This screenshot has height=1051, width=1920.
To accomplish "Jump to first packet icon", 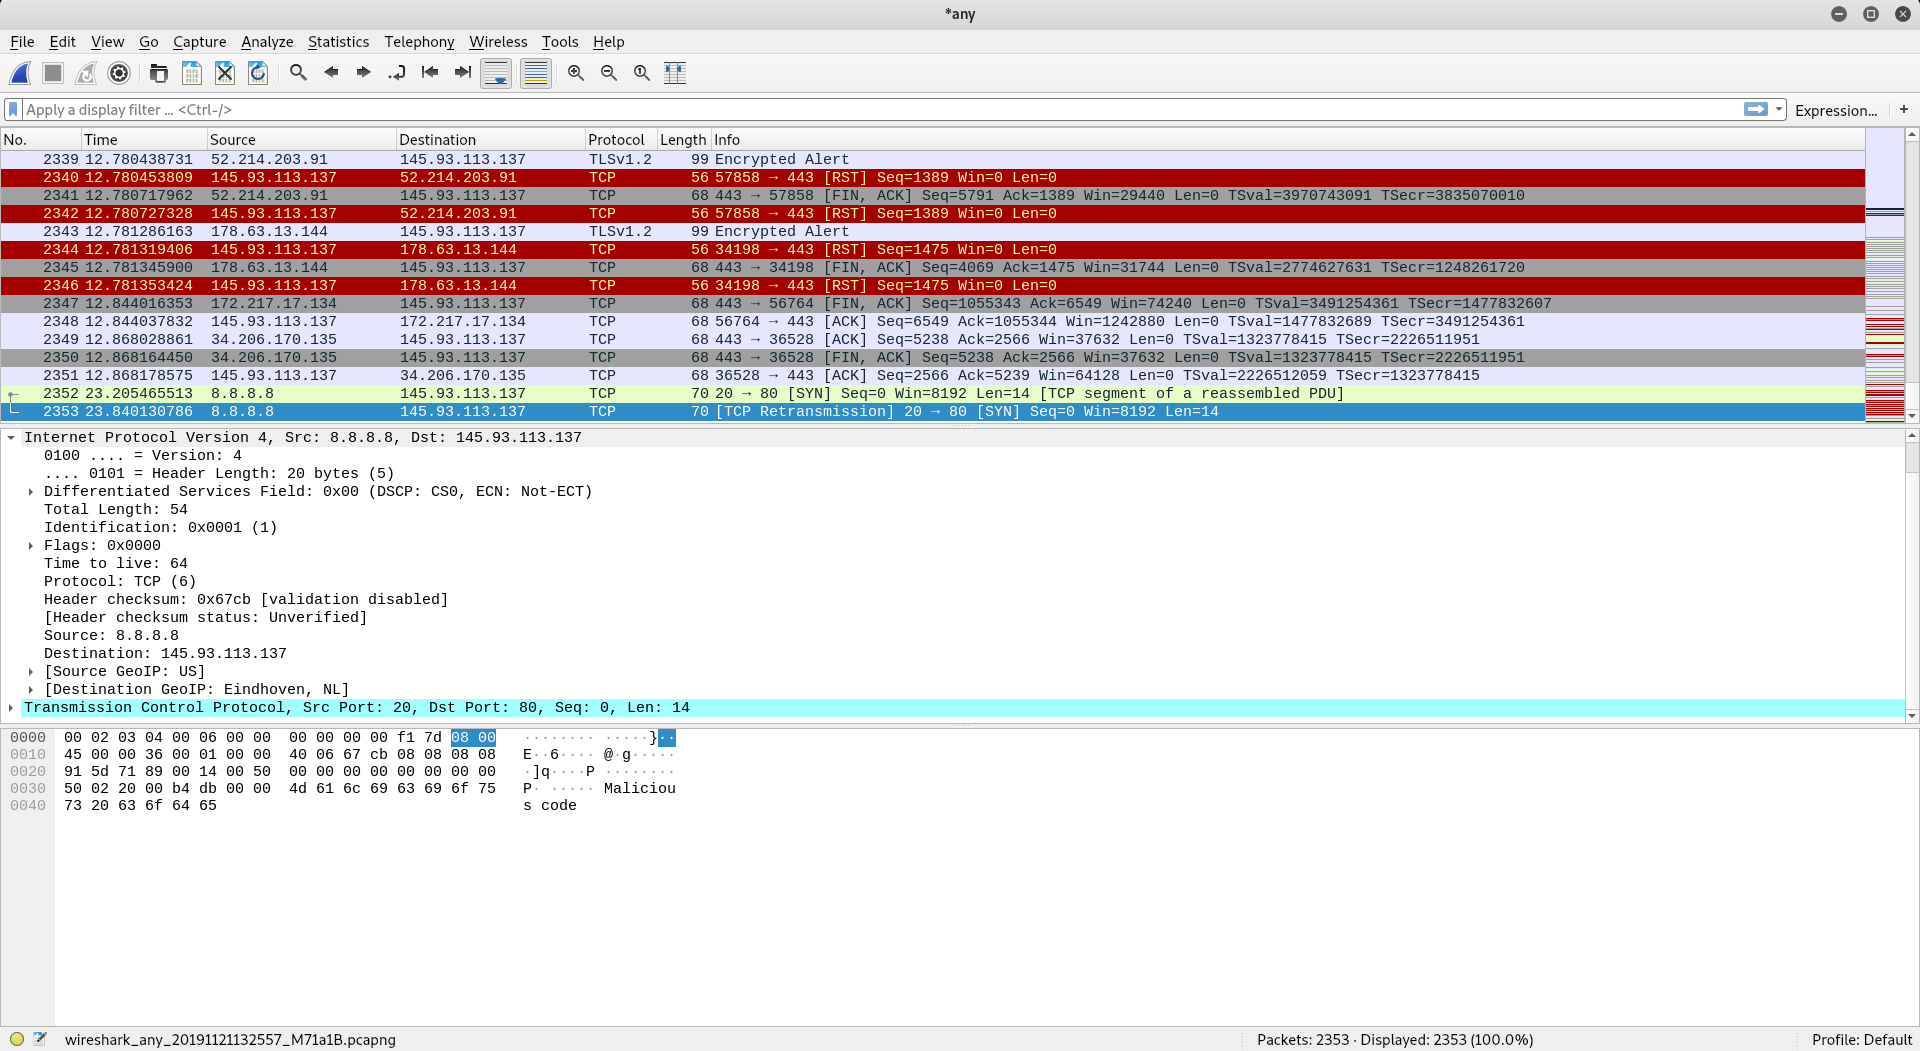I will tap(430, 73).
